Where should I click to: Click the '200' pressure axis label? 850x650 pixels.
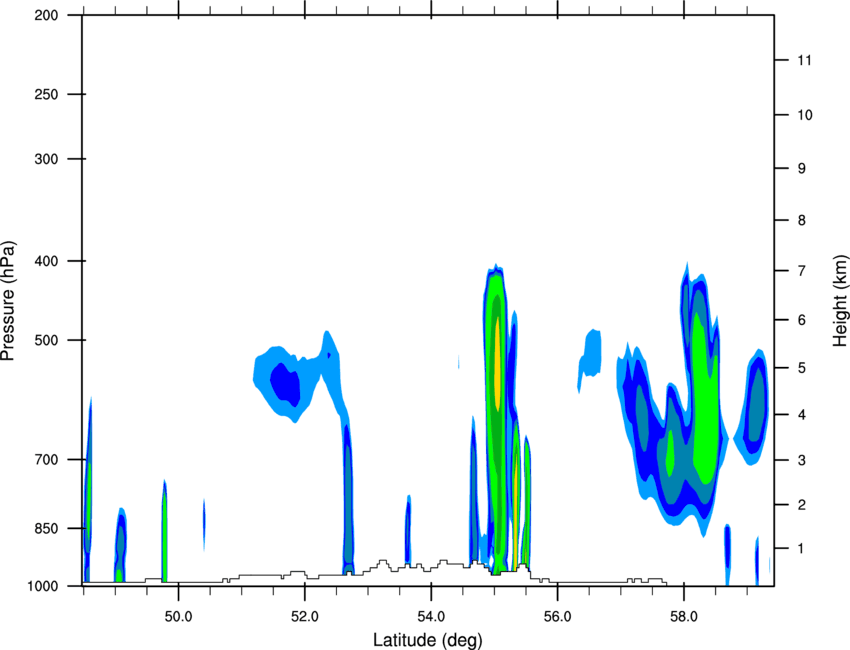[x=46, y=15]
